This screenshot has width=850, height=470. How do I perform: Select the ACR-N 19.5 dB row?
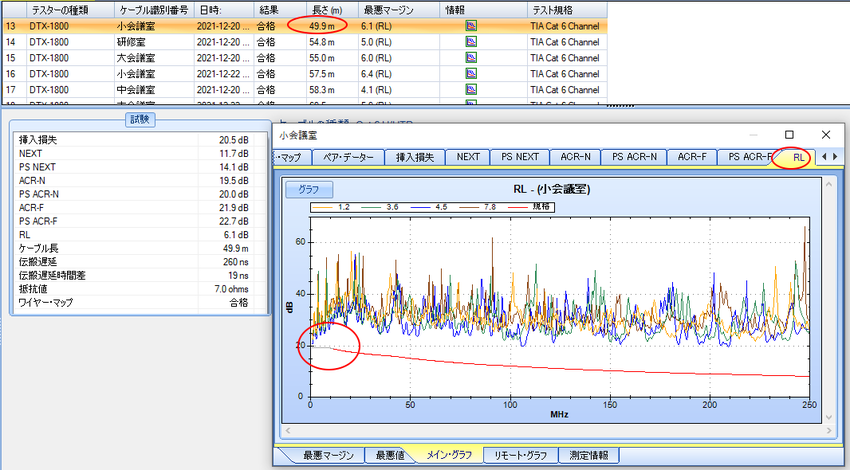click(x=140, y=181)
